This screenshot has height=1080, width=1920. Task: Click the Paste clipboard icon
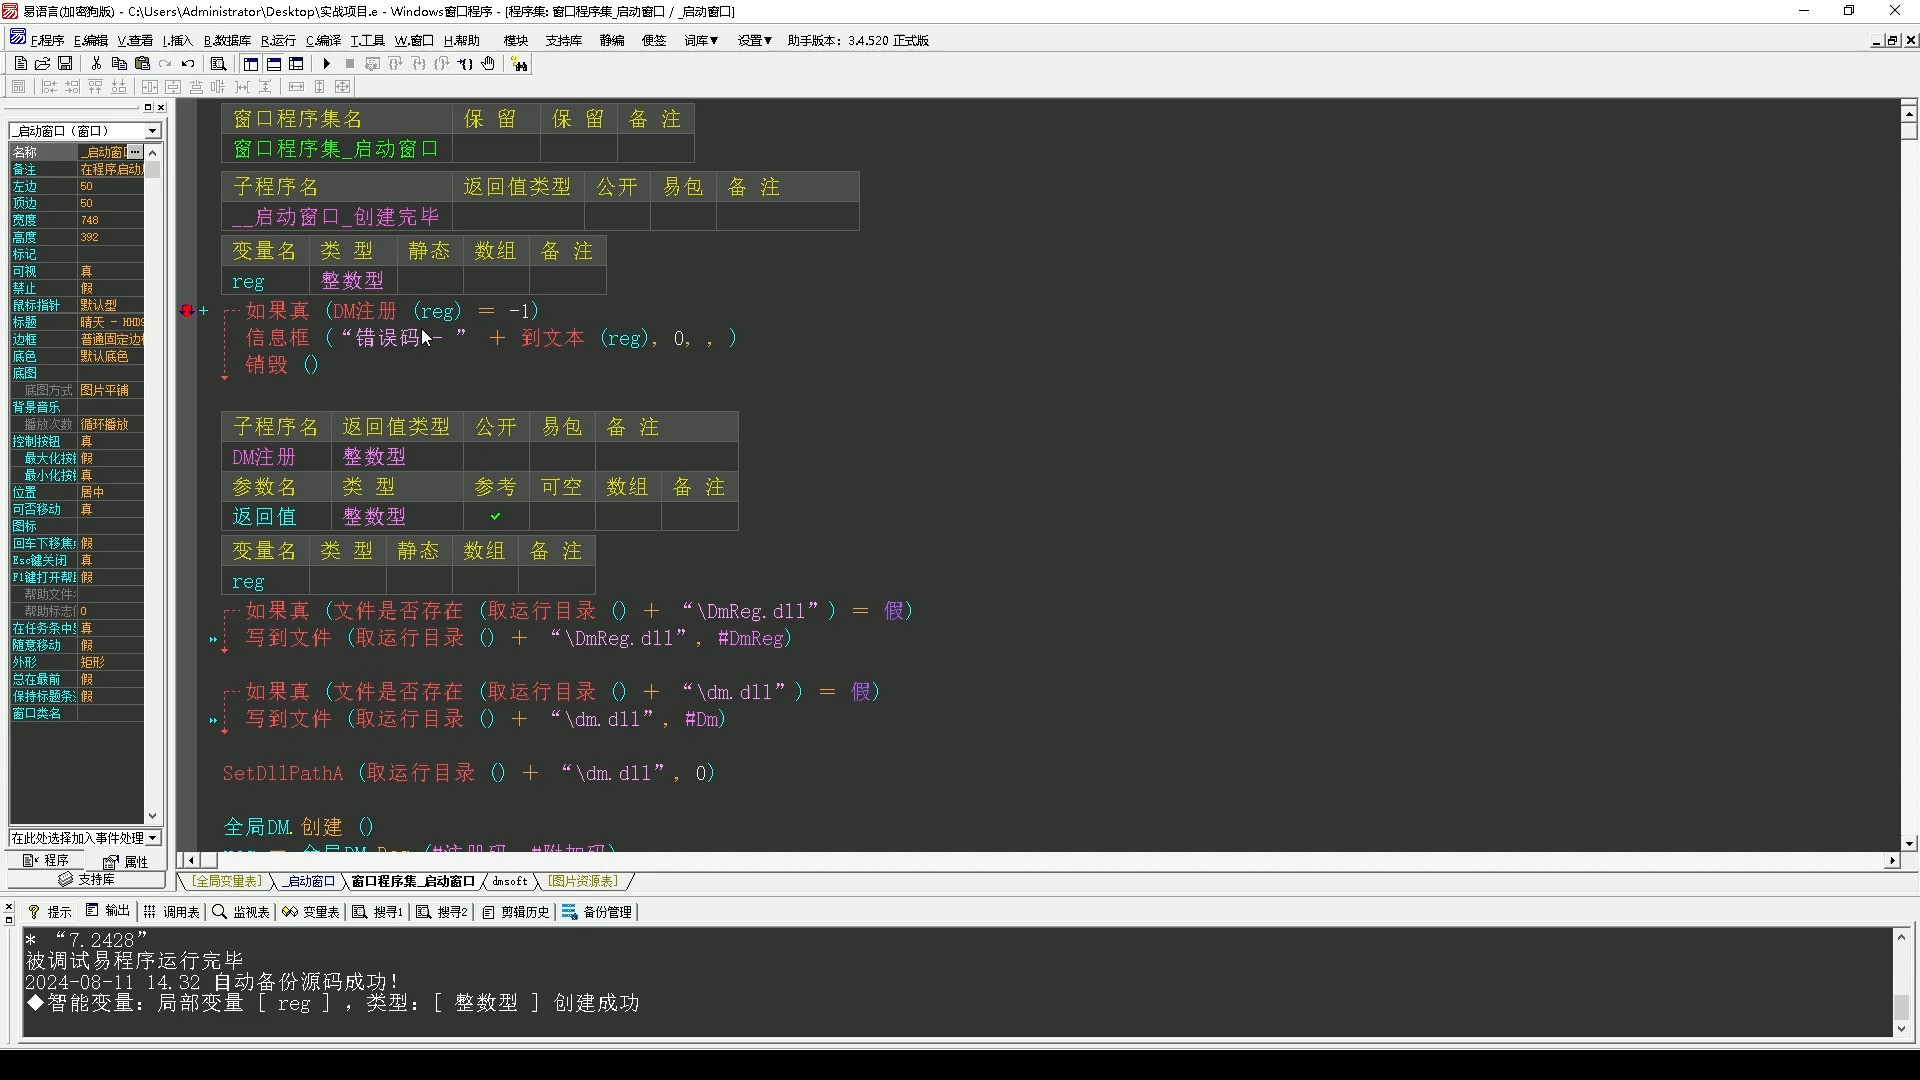(x=142, y=64)
